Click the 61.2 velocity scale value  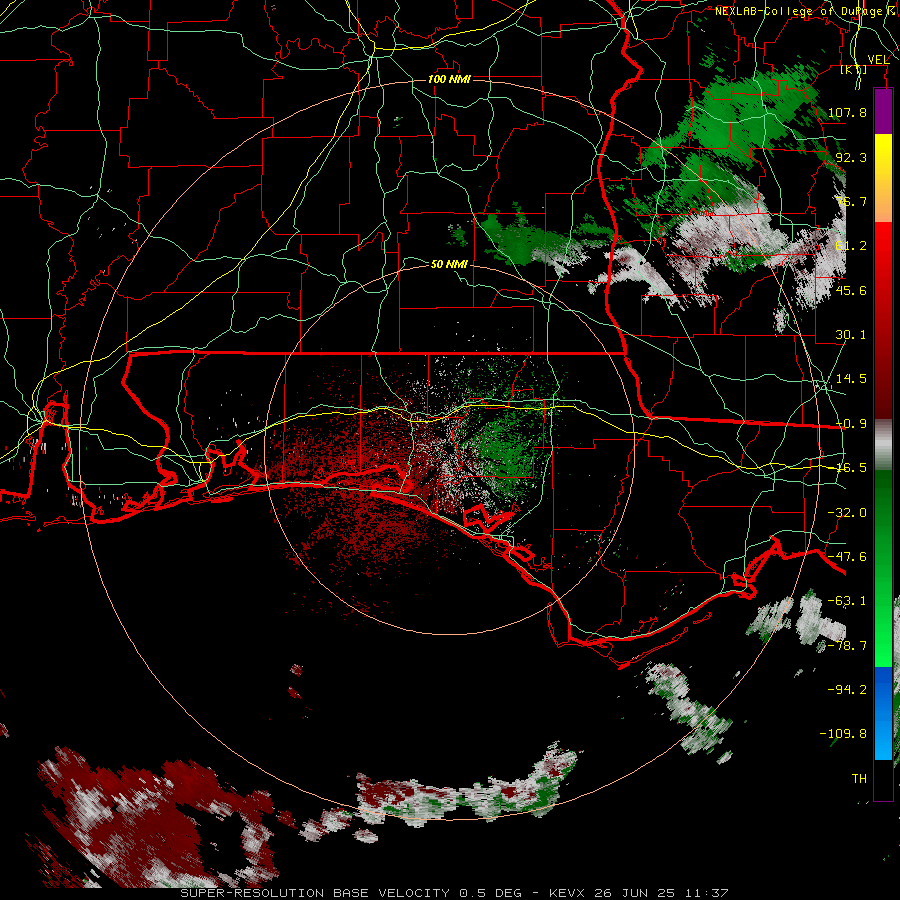pyautogui.click(x=851, y=246)
